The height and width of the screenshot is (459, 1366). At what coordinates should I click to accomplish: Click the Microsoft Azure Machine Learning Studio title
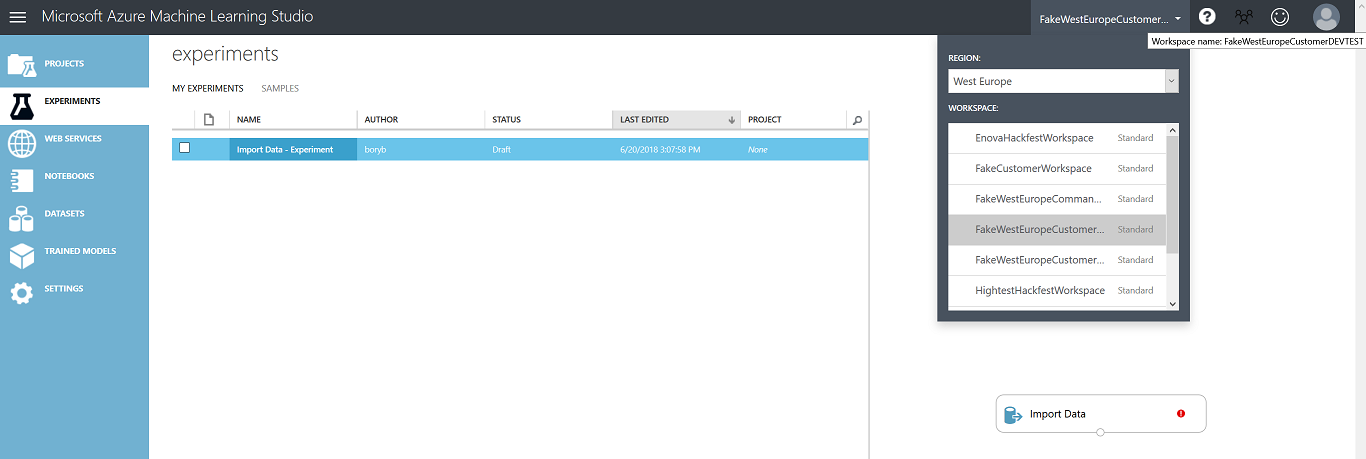(x=177, y=17)
